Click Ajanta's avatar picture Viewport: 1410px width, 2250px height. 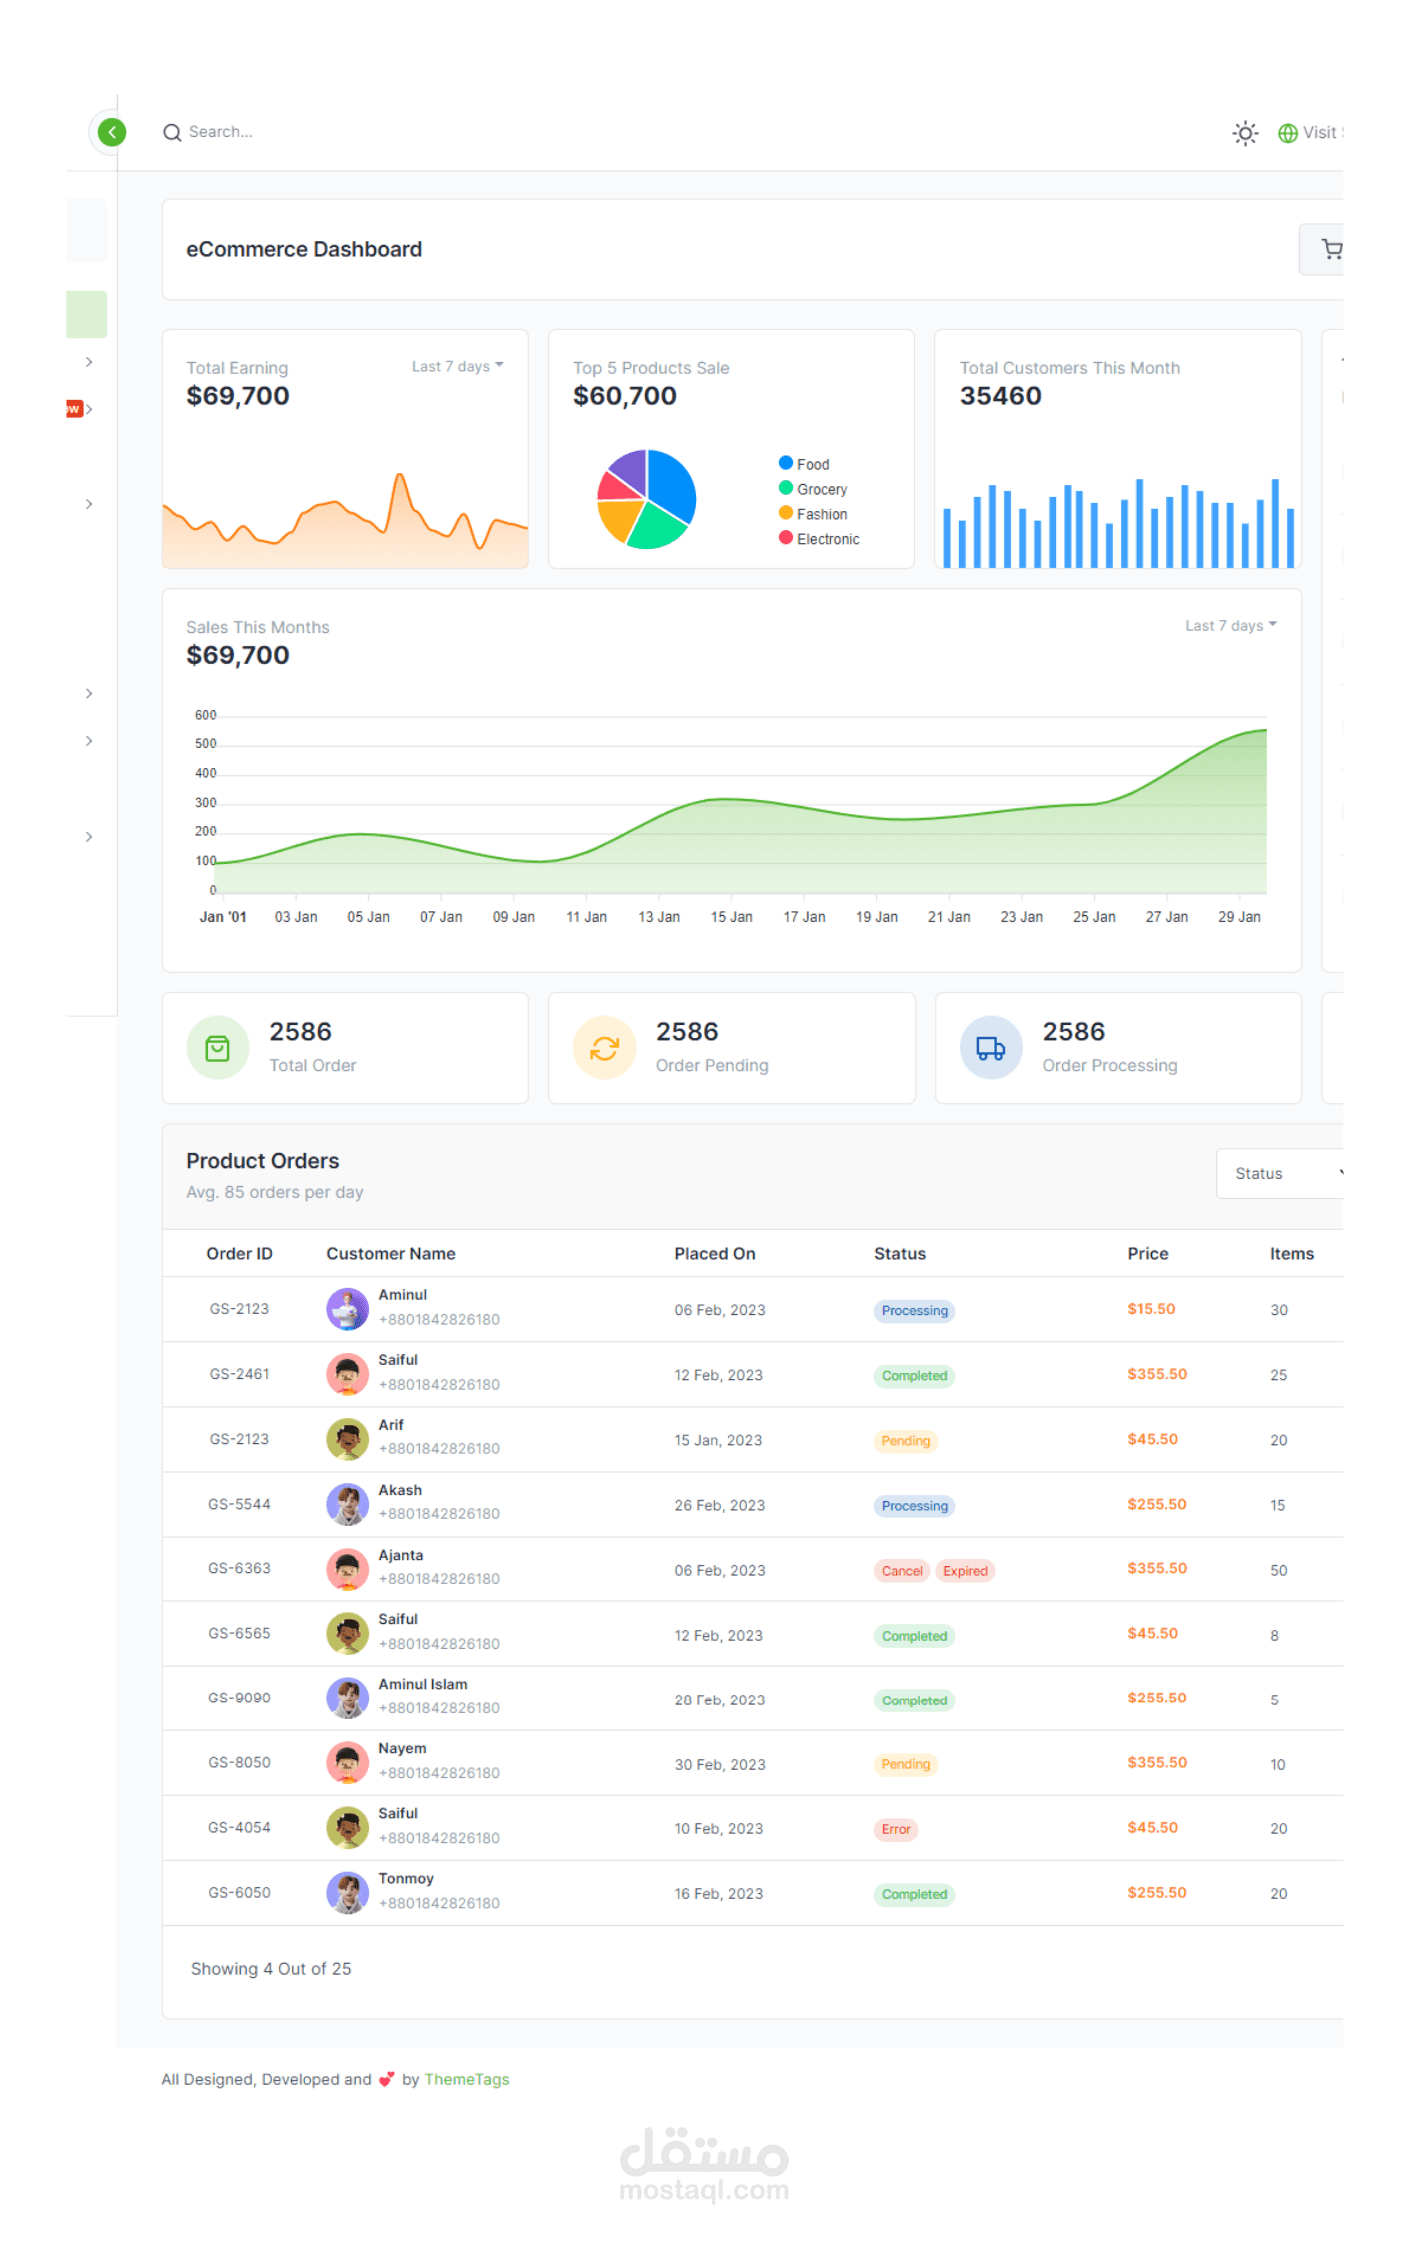coord(347,1569)
